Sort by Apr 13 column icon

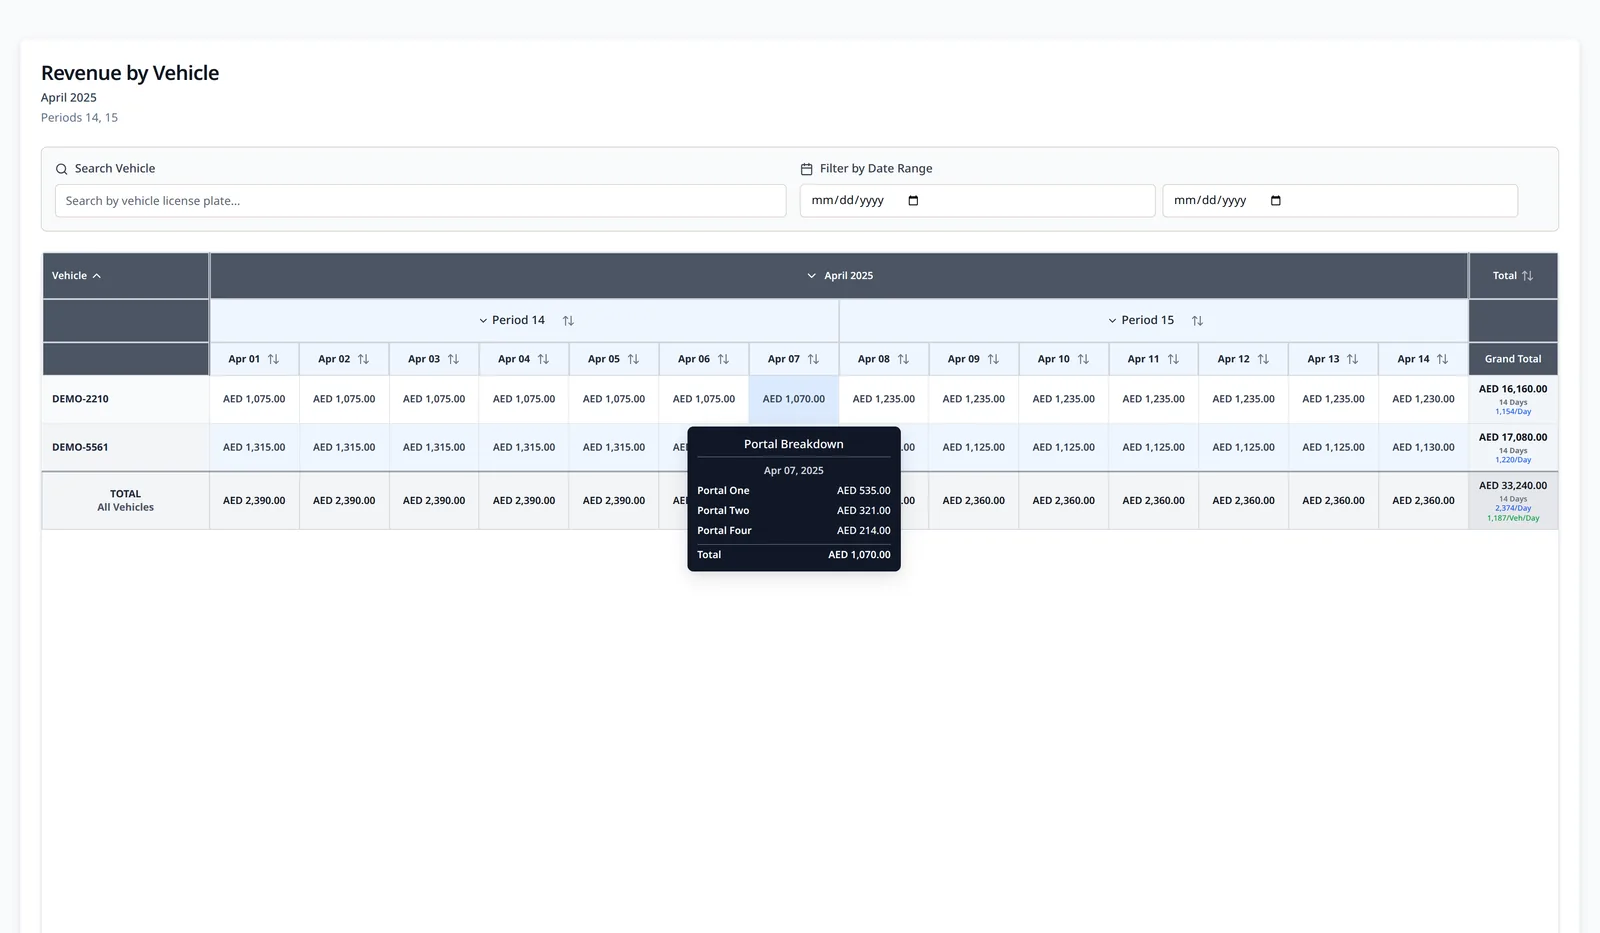click(1352, 359)
